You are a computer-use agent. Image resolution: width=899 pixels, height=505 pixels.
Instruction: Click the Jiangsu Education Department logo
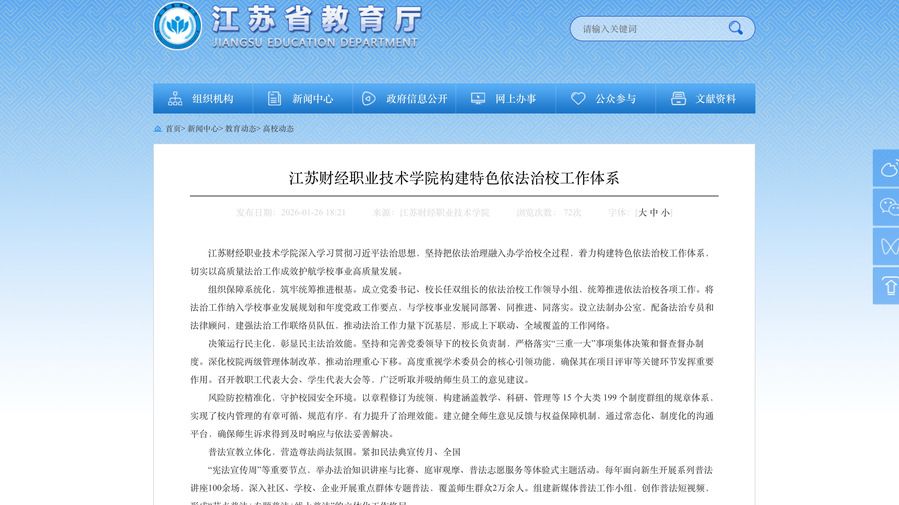point(177,26)
